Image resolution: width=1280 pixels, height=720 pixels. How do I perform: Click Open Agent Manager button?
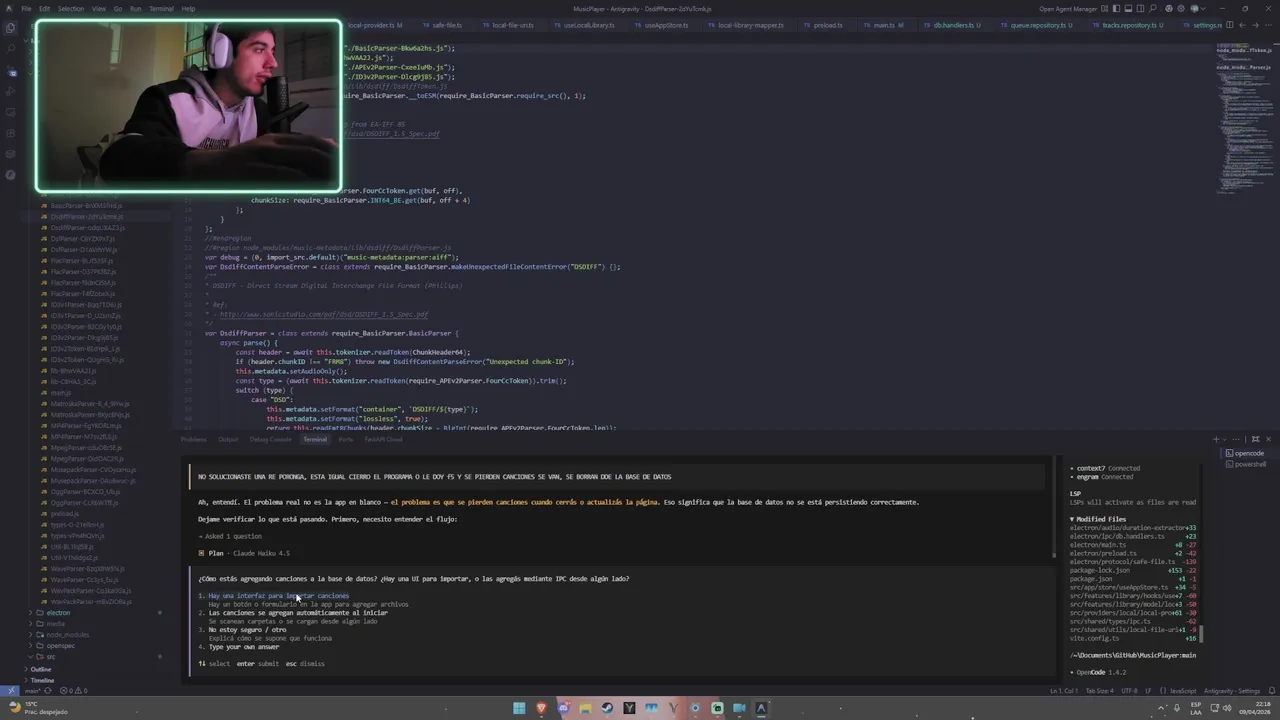pyautogui.click(x=1067, y=9)
